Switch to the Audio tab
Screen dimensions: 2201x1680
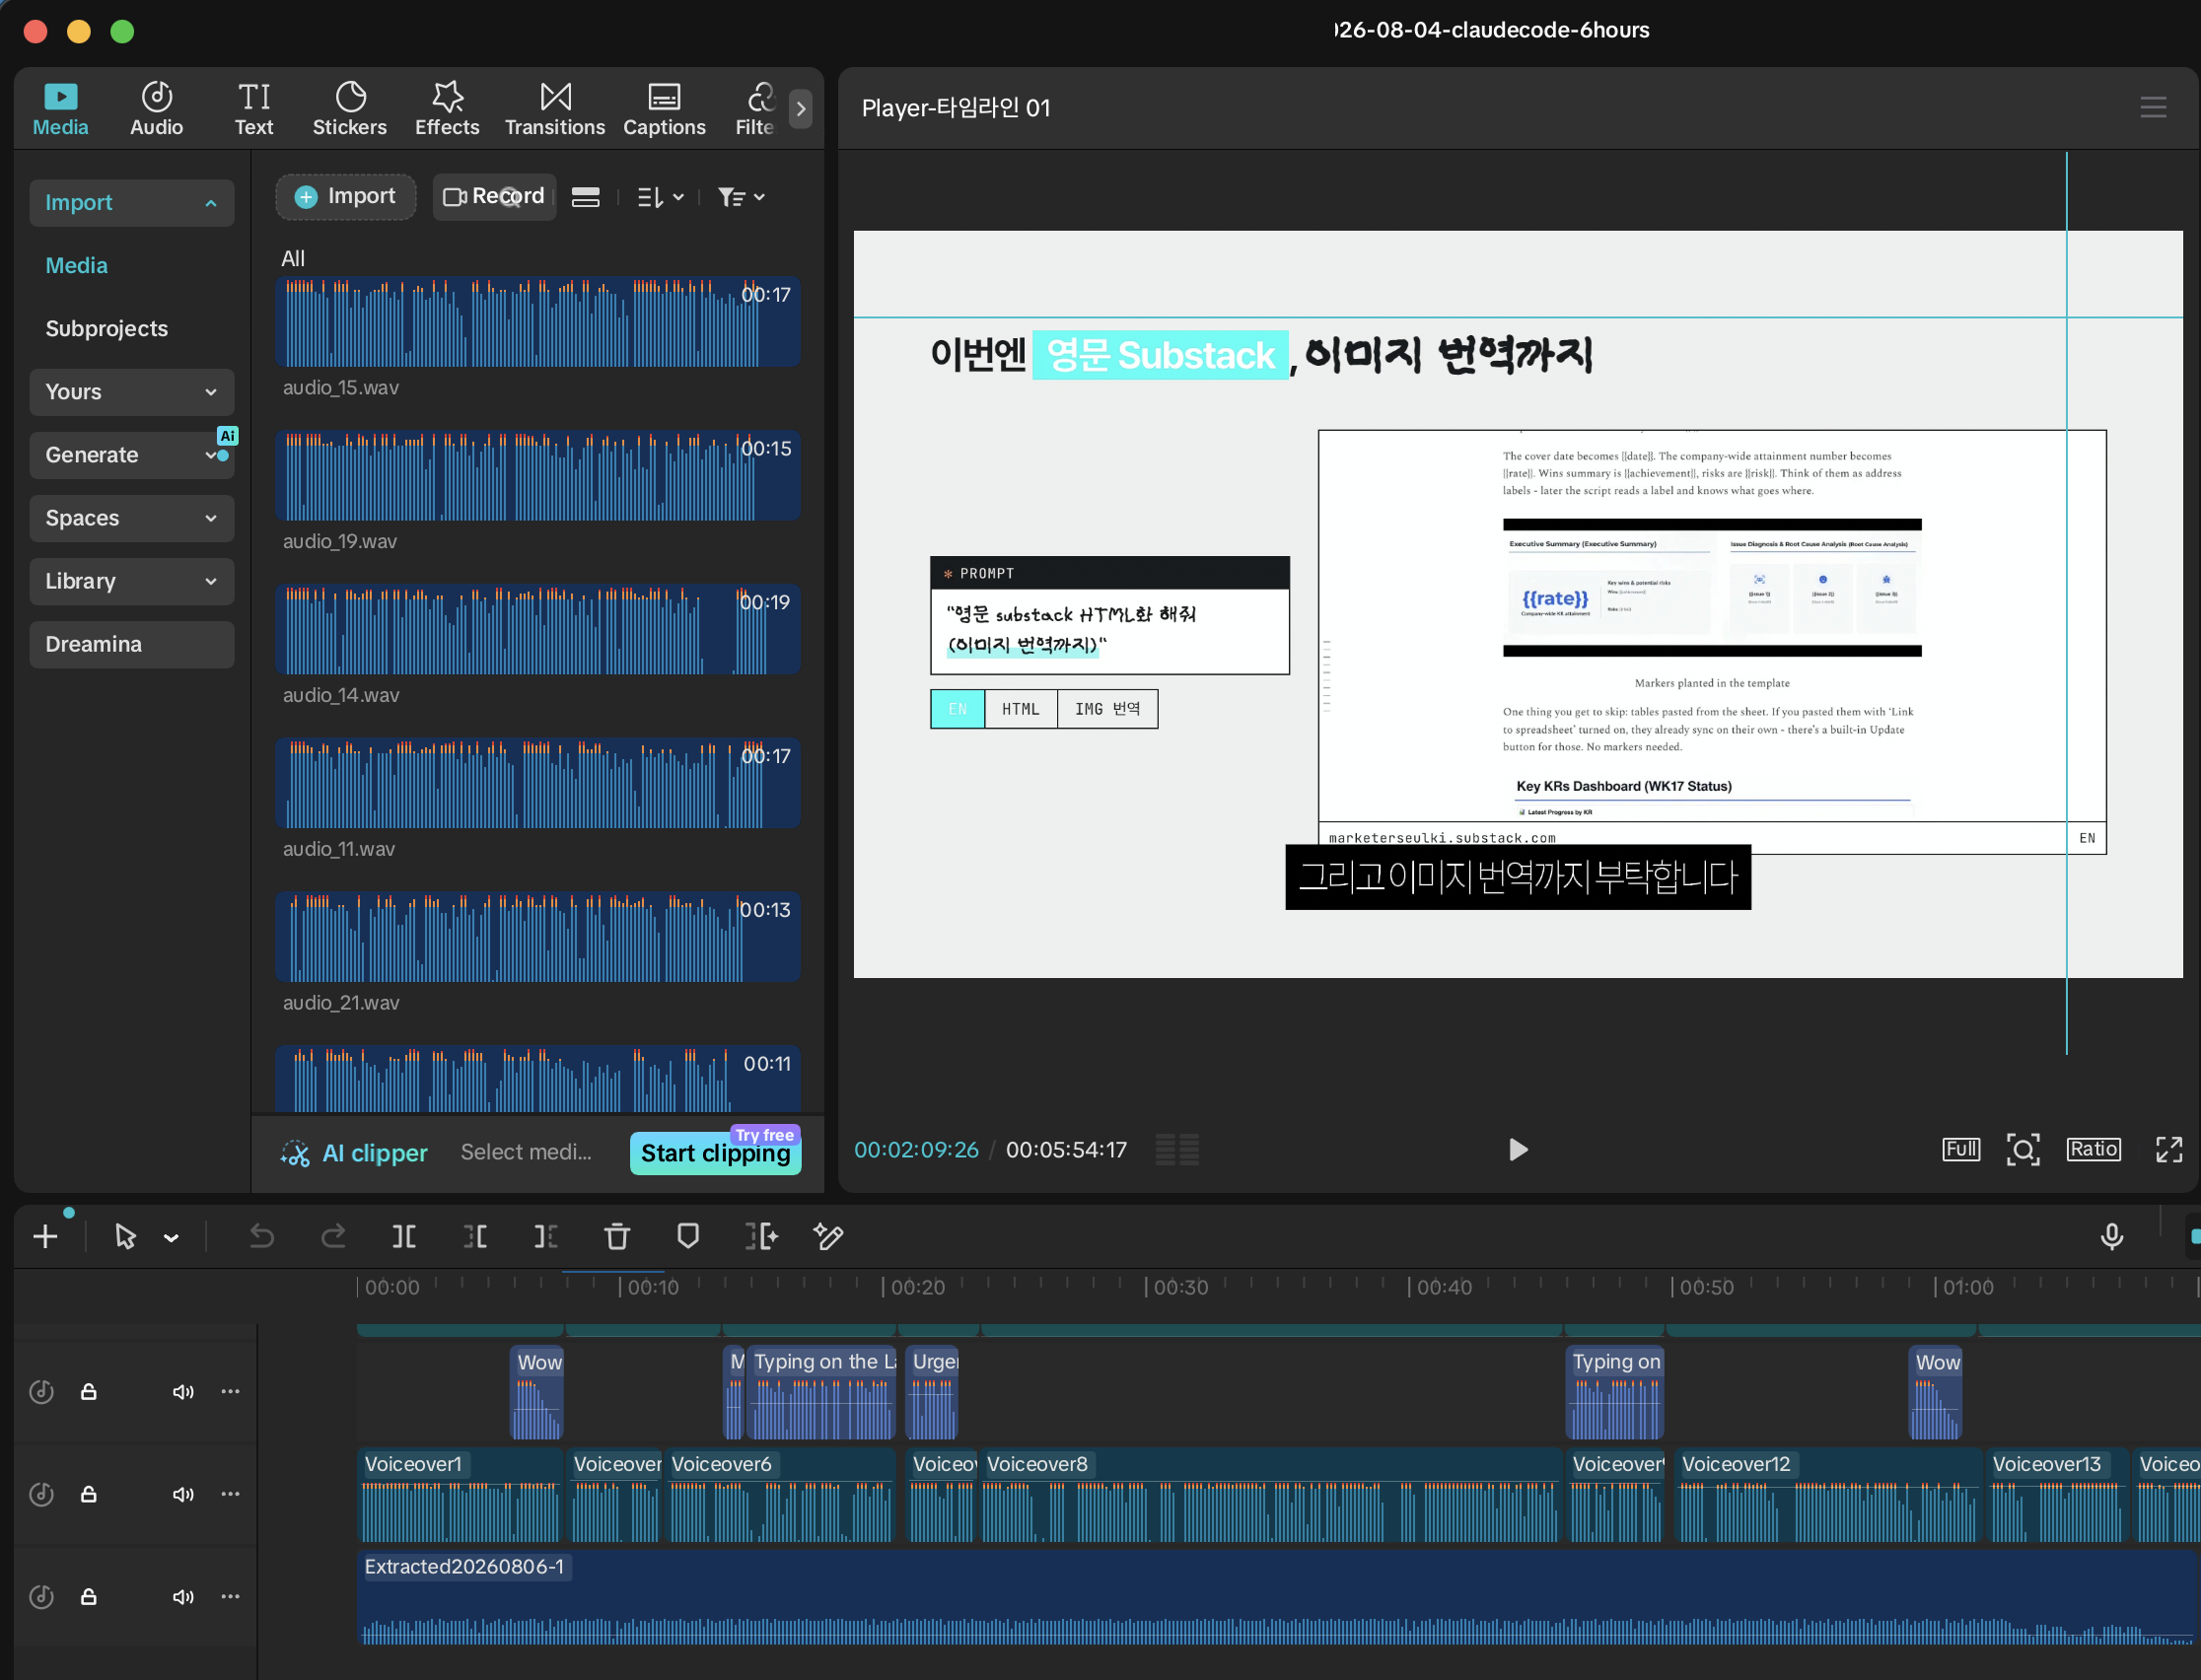pos(157,108)
